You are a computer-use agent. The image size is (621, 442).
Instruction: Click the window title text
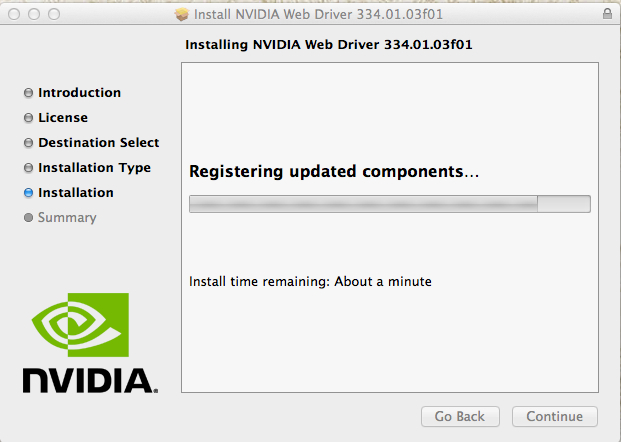click(318, 14)
